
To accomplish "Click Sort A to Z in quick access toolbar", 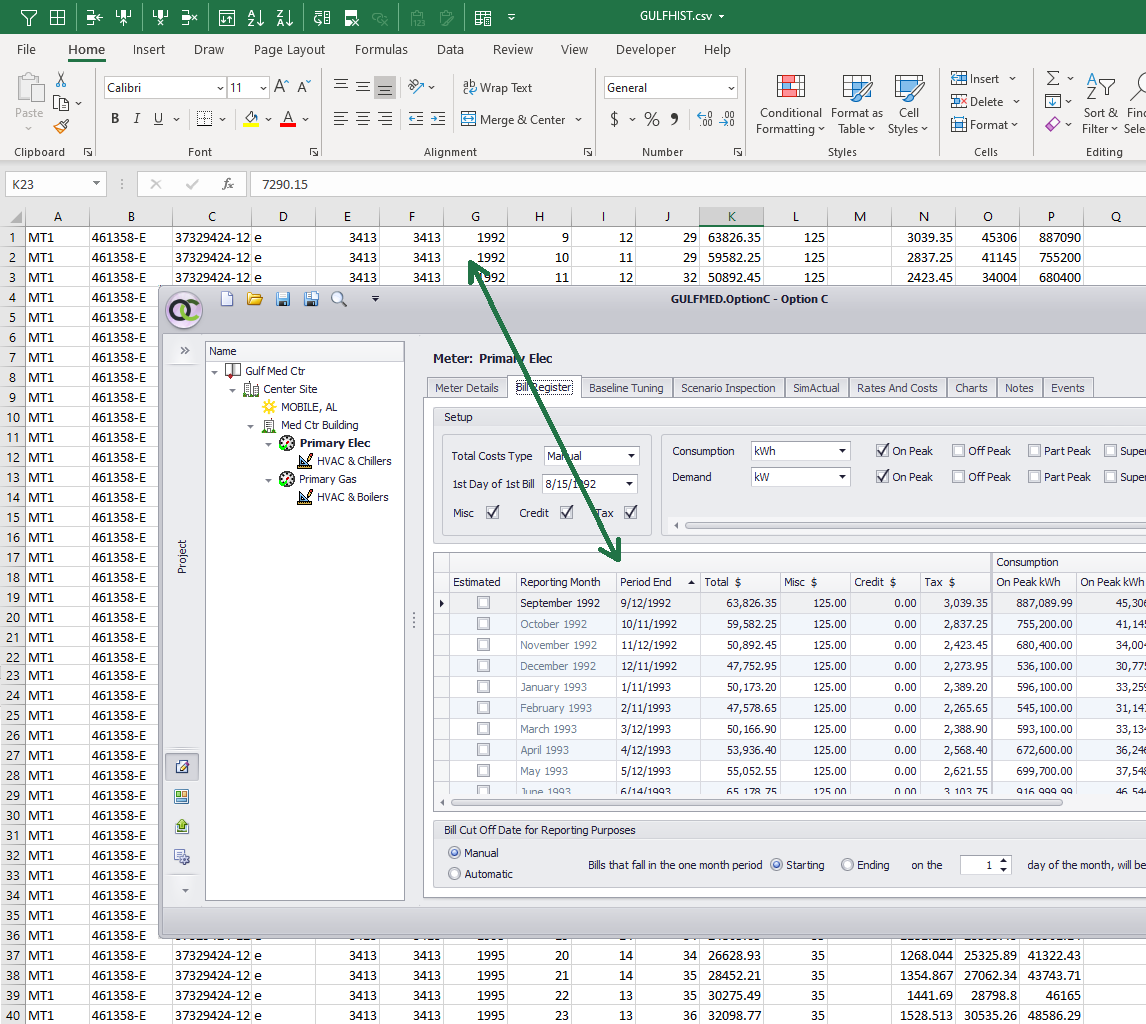I will 256,18.
